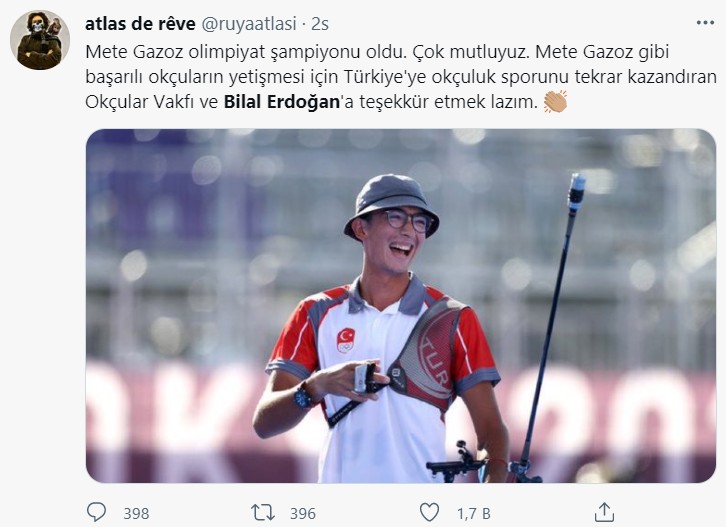Click the tweet text starting with Mete Gazoz olimpiyat

coord(401,77)
